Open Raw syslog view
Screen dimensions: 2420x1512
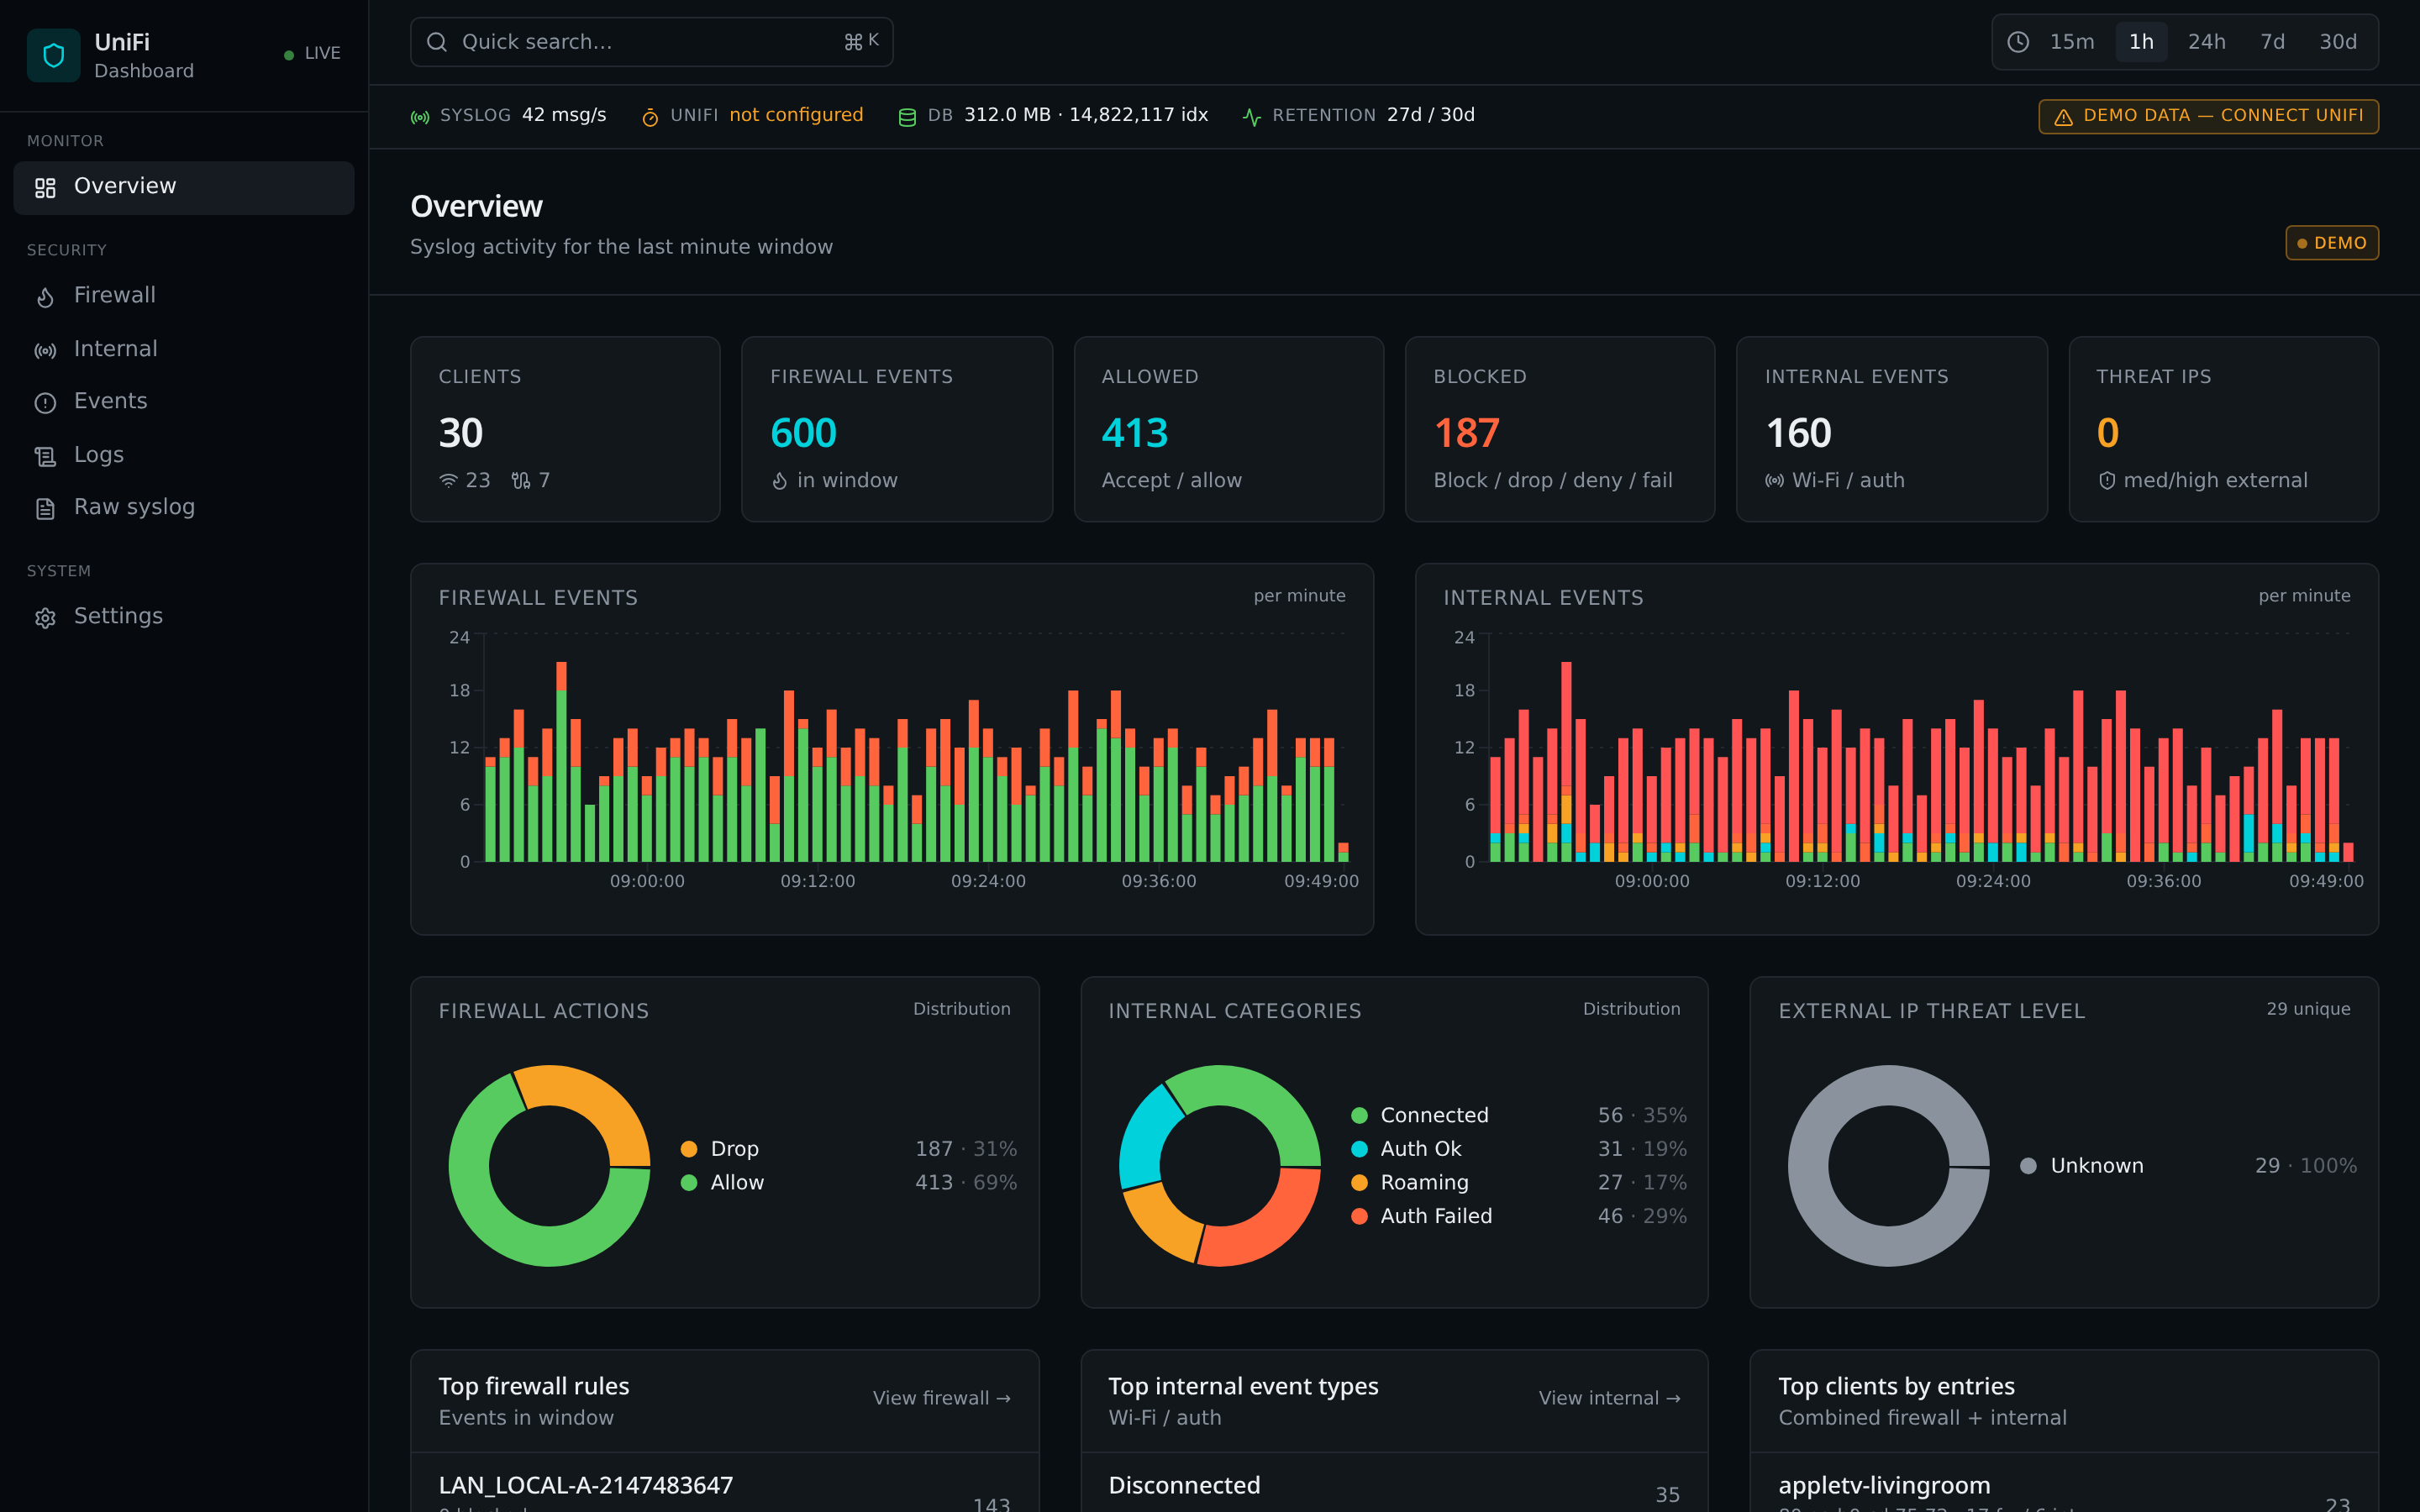pos(184,508)
